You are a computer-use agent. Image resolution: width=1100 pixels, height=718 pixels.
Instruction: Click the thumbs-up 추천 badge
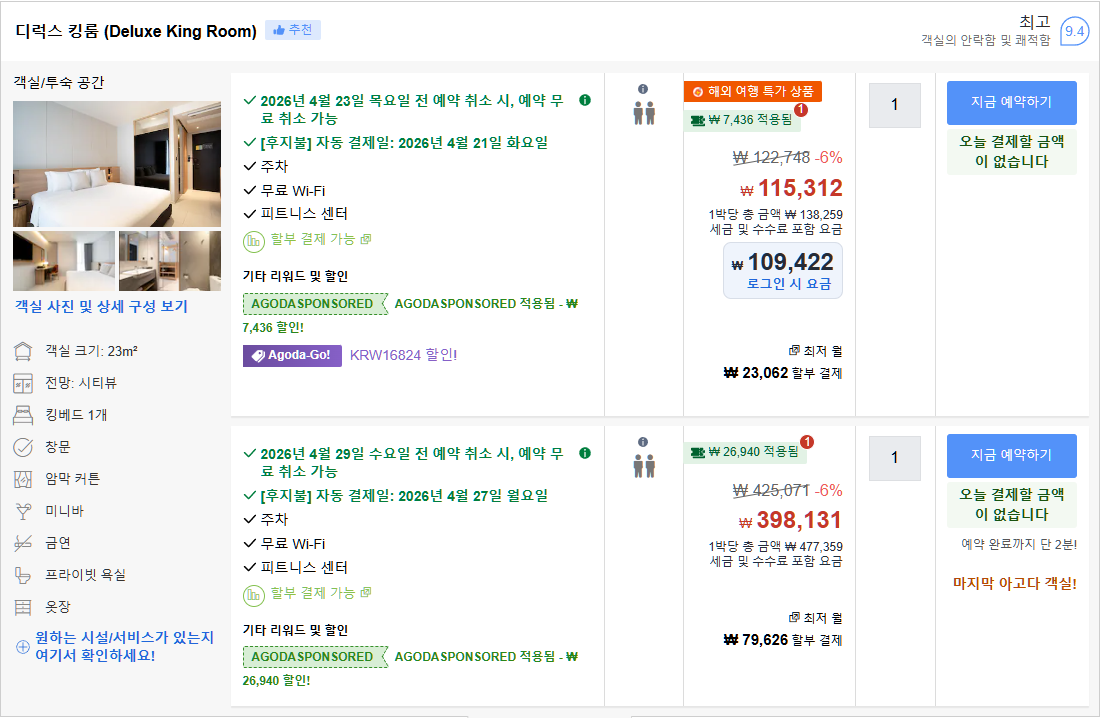pyautogui.click(x=292, y=30)
